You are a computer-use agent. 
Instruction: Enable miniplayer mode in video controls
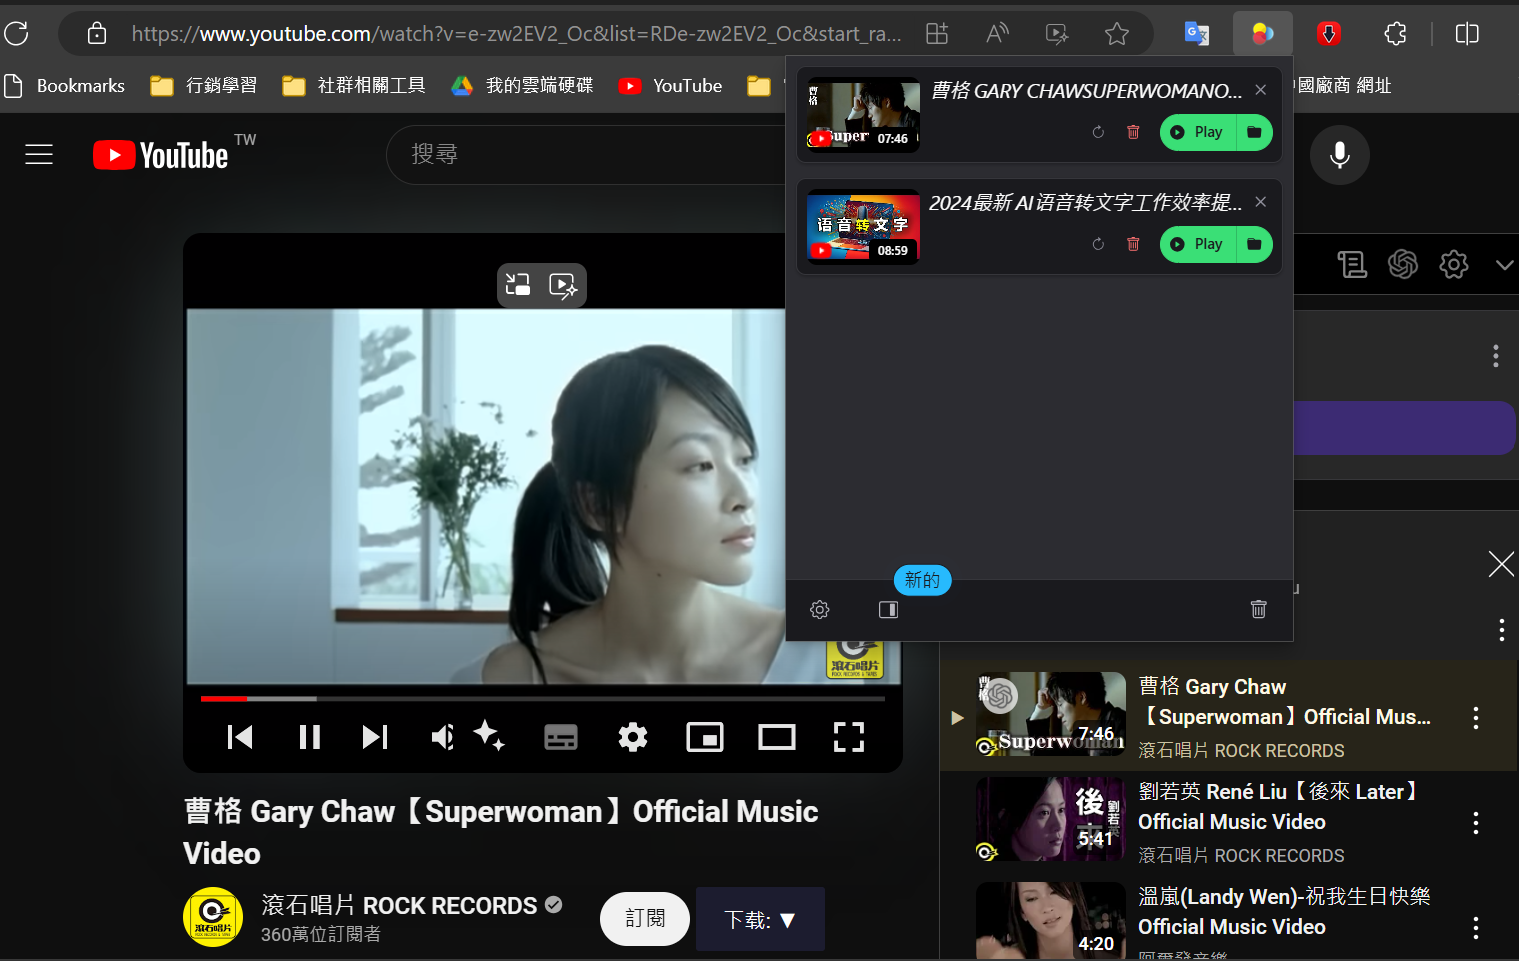coord(704,738)
